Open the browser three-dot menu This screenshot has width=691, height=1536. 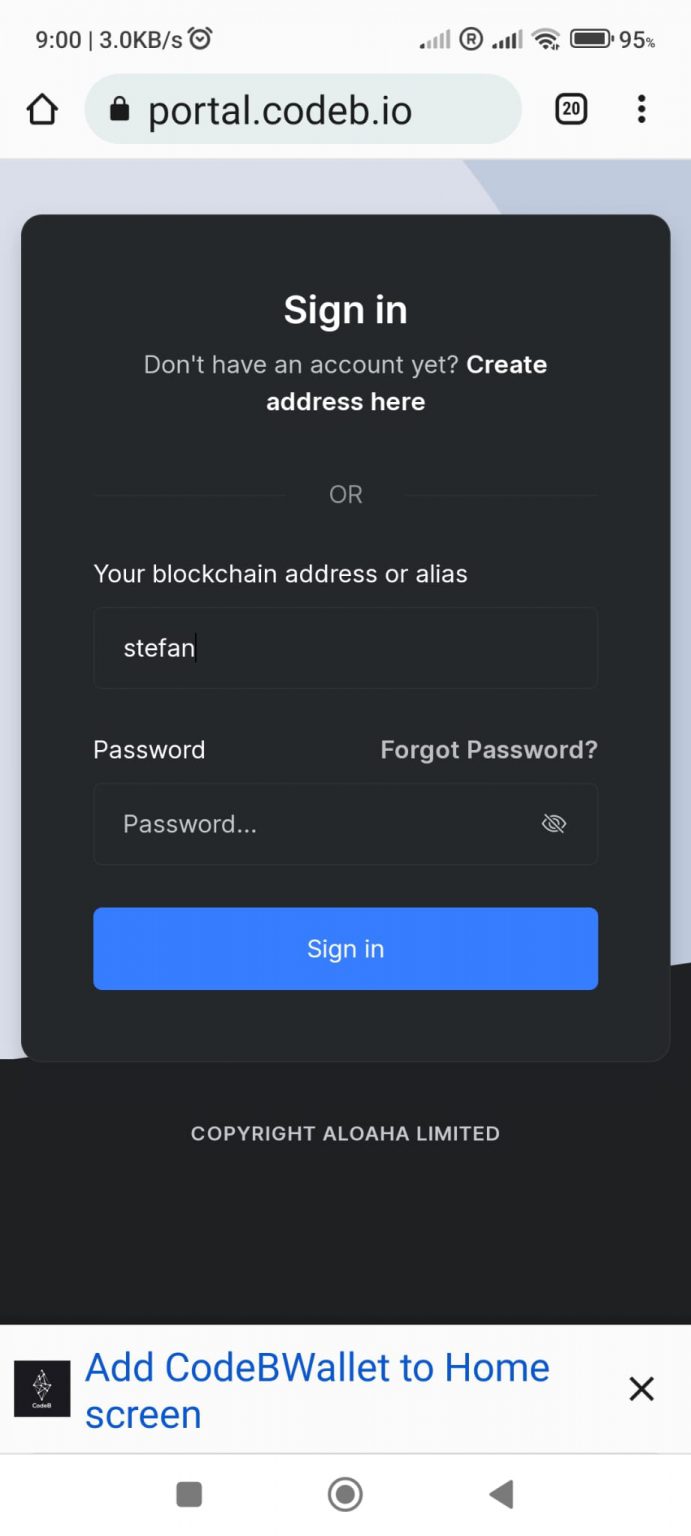pyautogui.click(x=641, y=109)
